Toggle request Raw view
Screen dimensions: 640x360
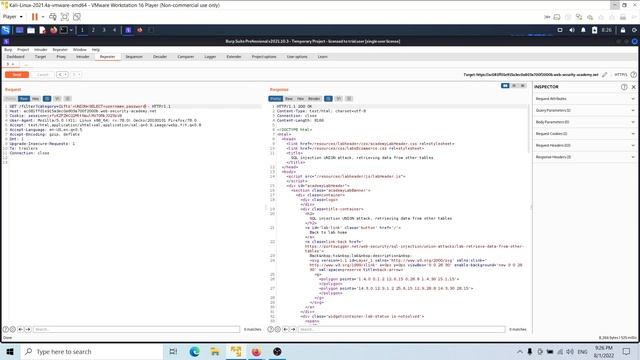click(24, 99)
